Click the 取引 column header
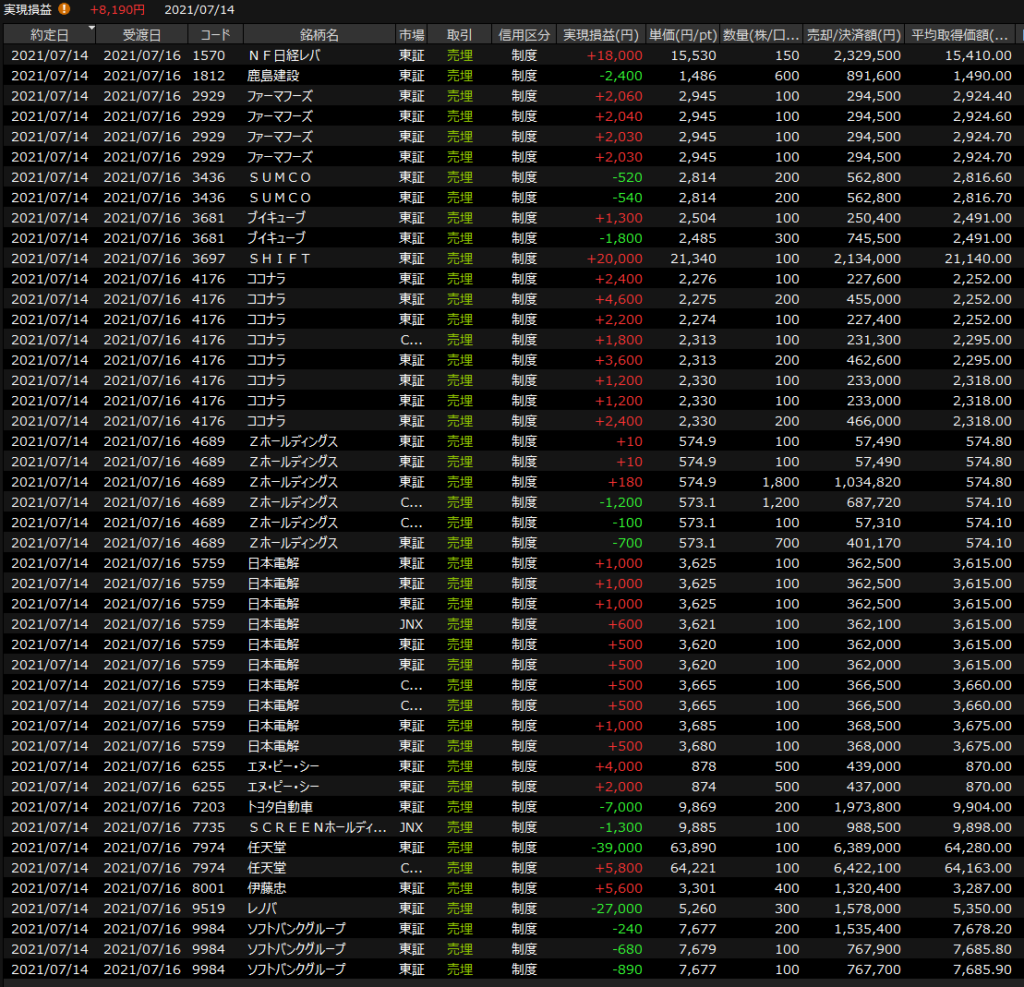 point(459,35)
